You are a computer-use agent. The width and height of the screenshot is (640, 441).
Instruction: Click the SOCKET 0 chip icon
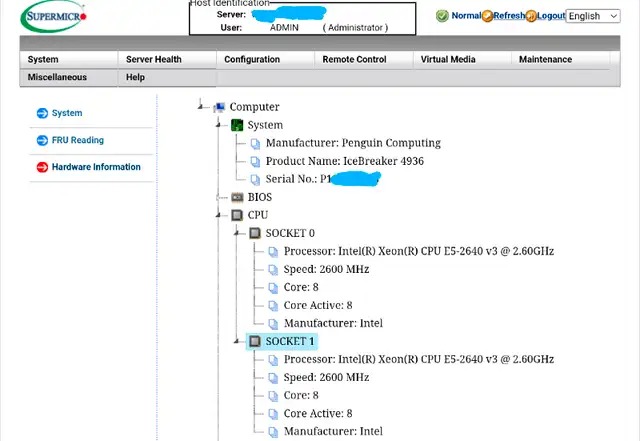click(x=255, y=233)
